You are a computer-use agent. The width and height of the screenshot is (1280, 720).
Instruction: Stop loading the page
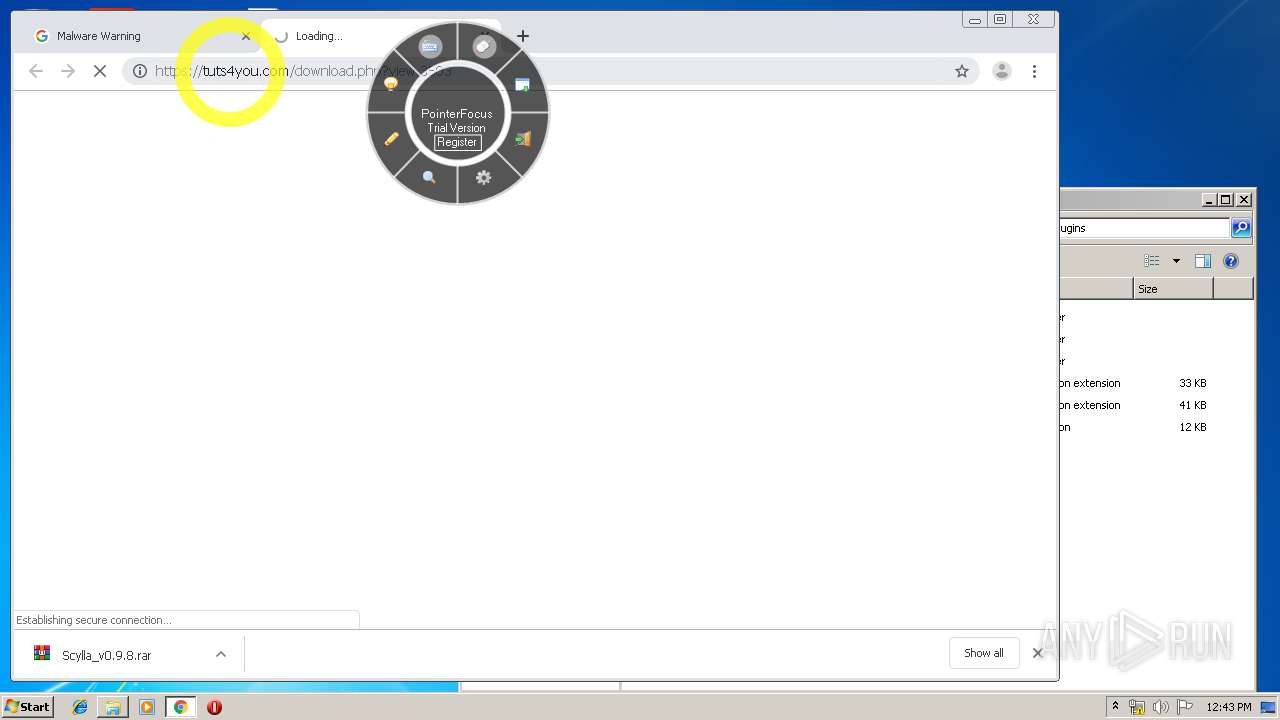coord(100,71)
